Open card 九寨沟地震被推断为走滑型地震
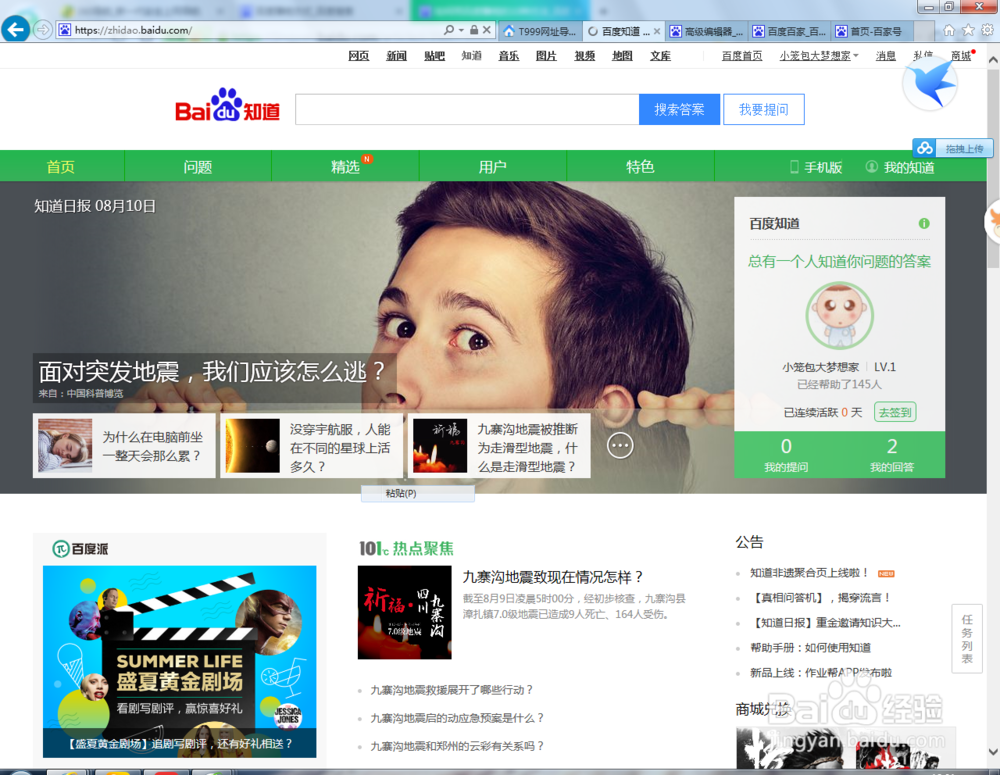The image size is (1000, 775). pos(499,445)
